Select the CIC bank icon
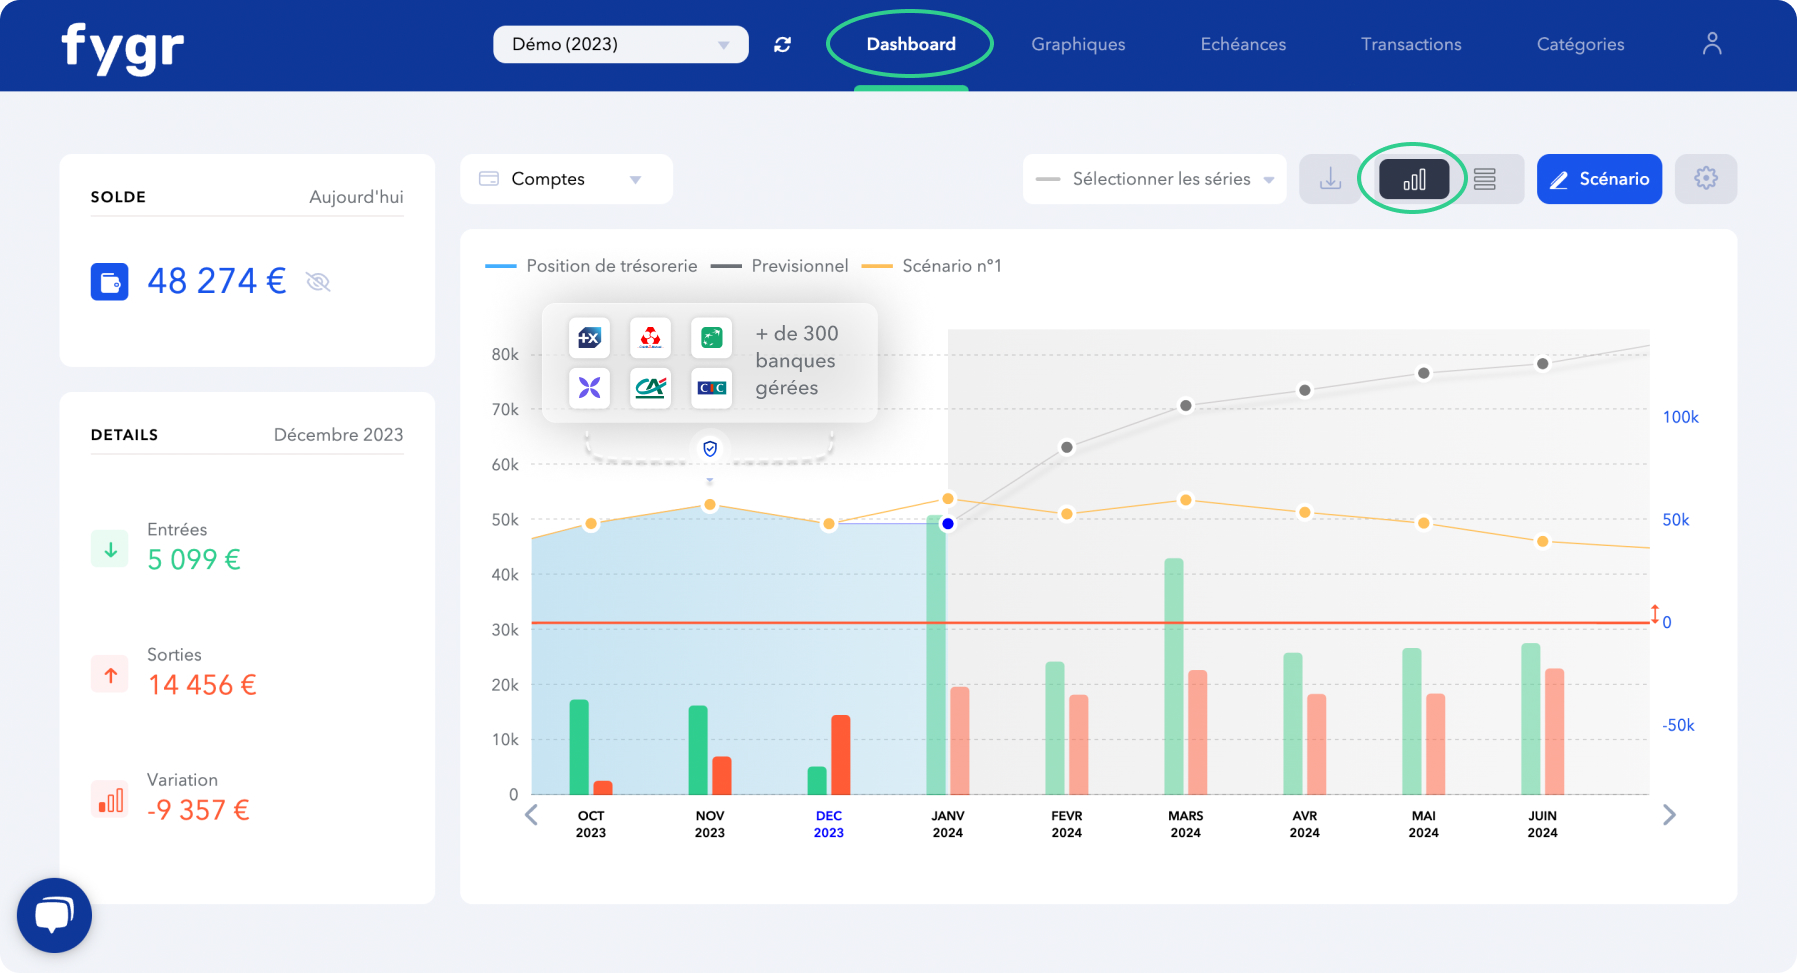Screen dimensions: 1797x973 [x=711, y=389]
